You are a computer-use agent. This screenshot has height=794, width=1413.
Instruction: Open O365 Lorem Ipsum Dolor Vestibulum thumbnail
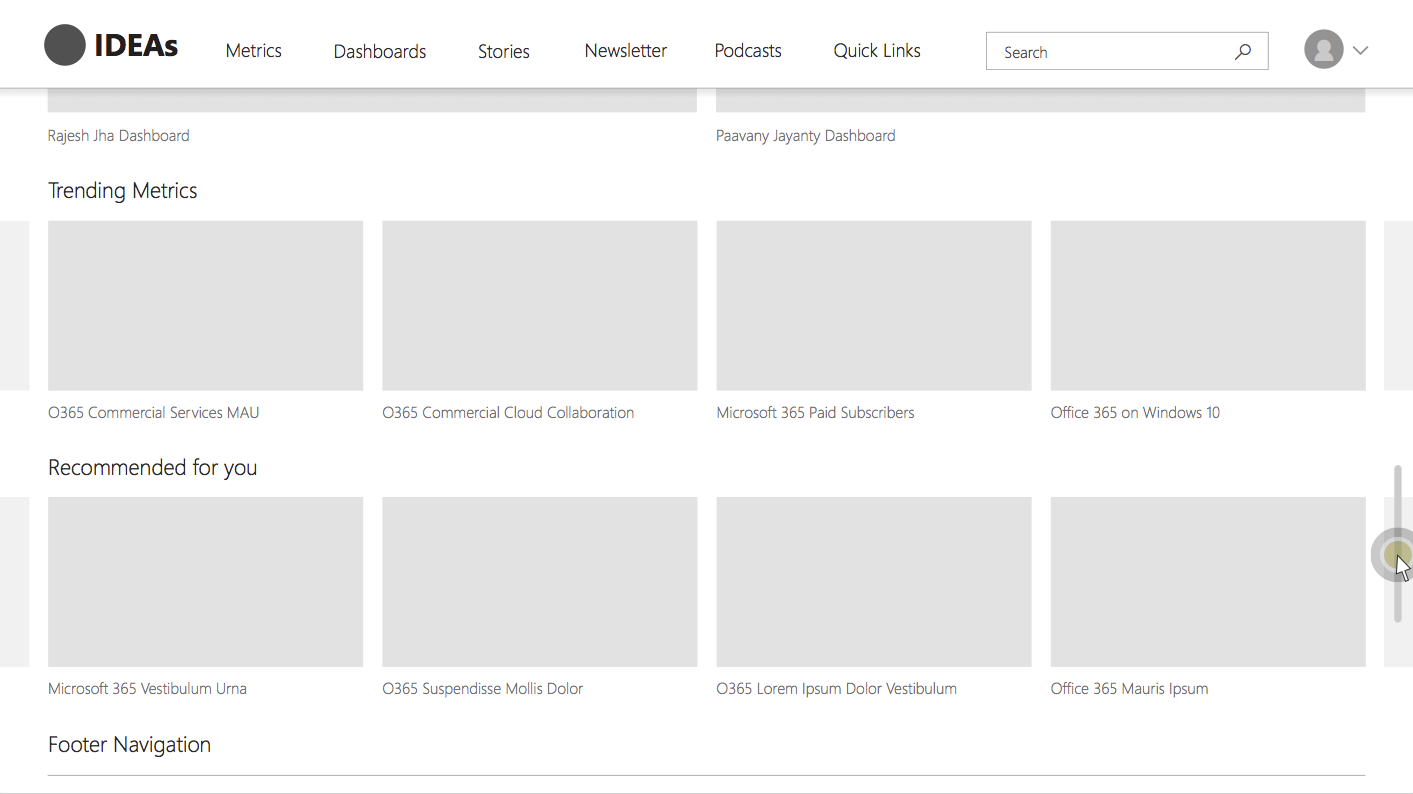[874, 582]
